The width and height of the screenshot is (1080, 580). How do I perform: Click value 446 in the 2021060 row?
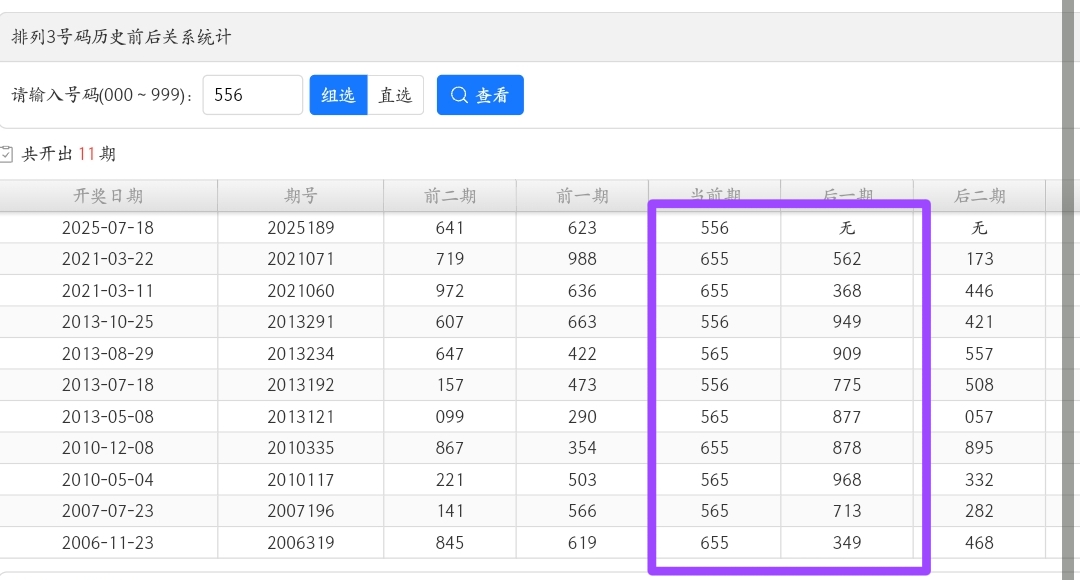(979, 291)
